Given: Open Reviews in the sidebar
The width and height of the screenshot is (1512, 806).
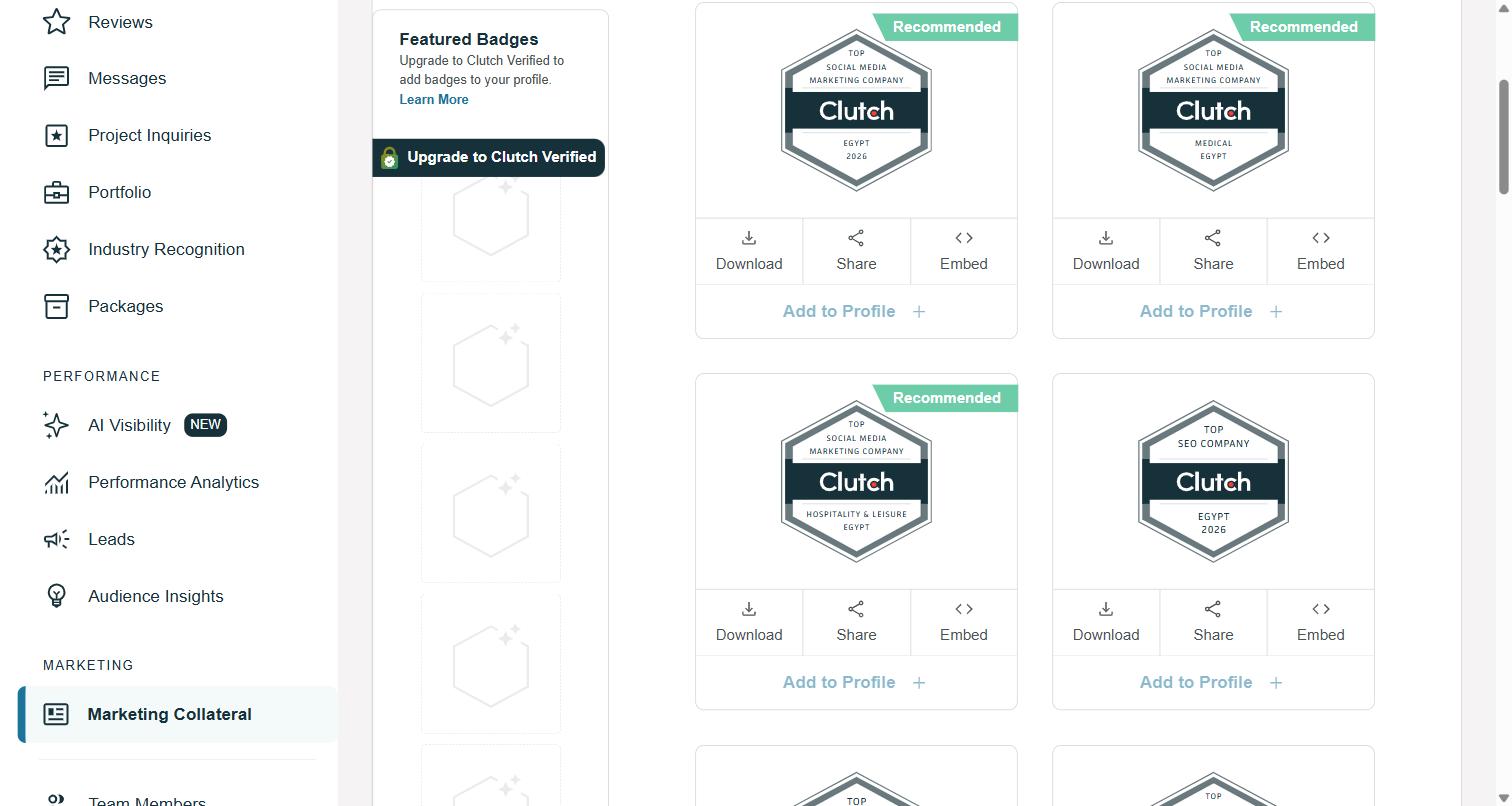Looking at the screenshot, I should (120, 22).
